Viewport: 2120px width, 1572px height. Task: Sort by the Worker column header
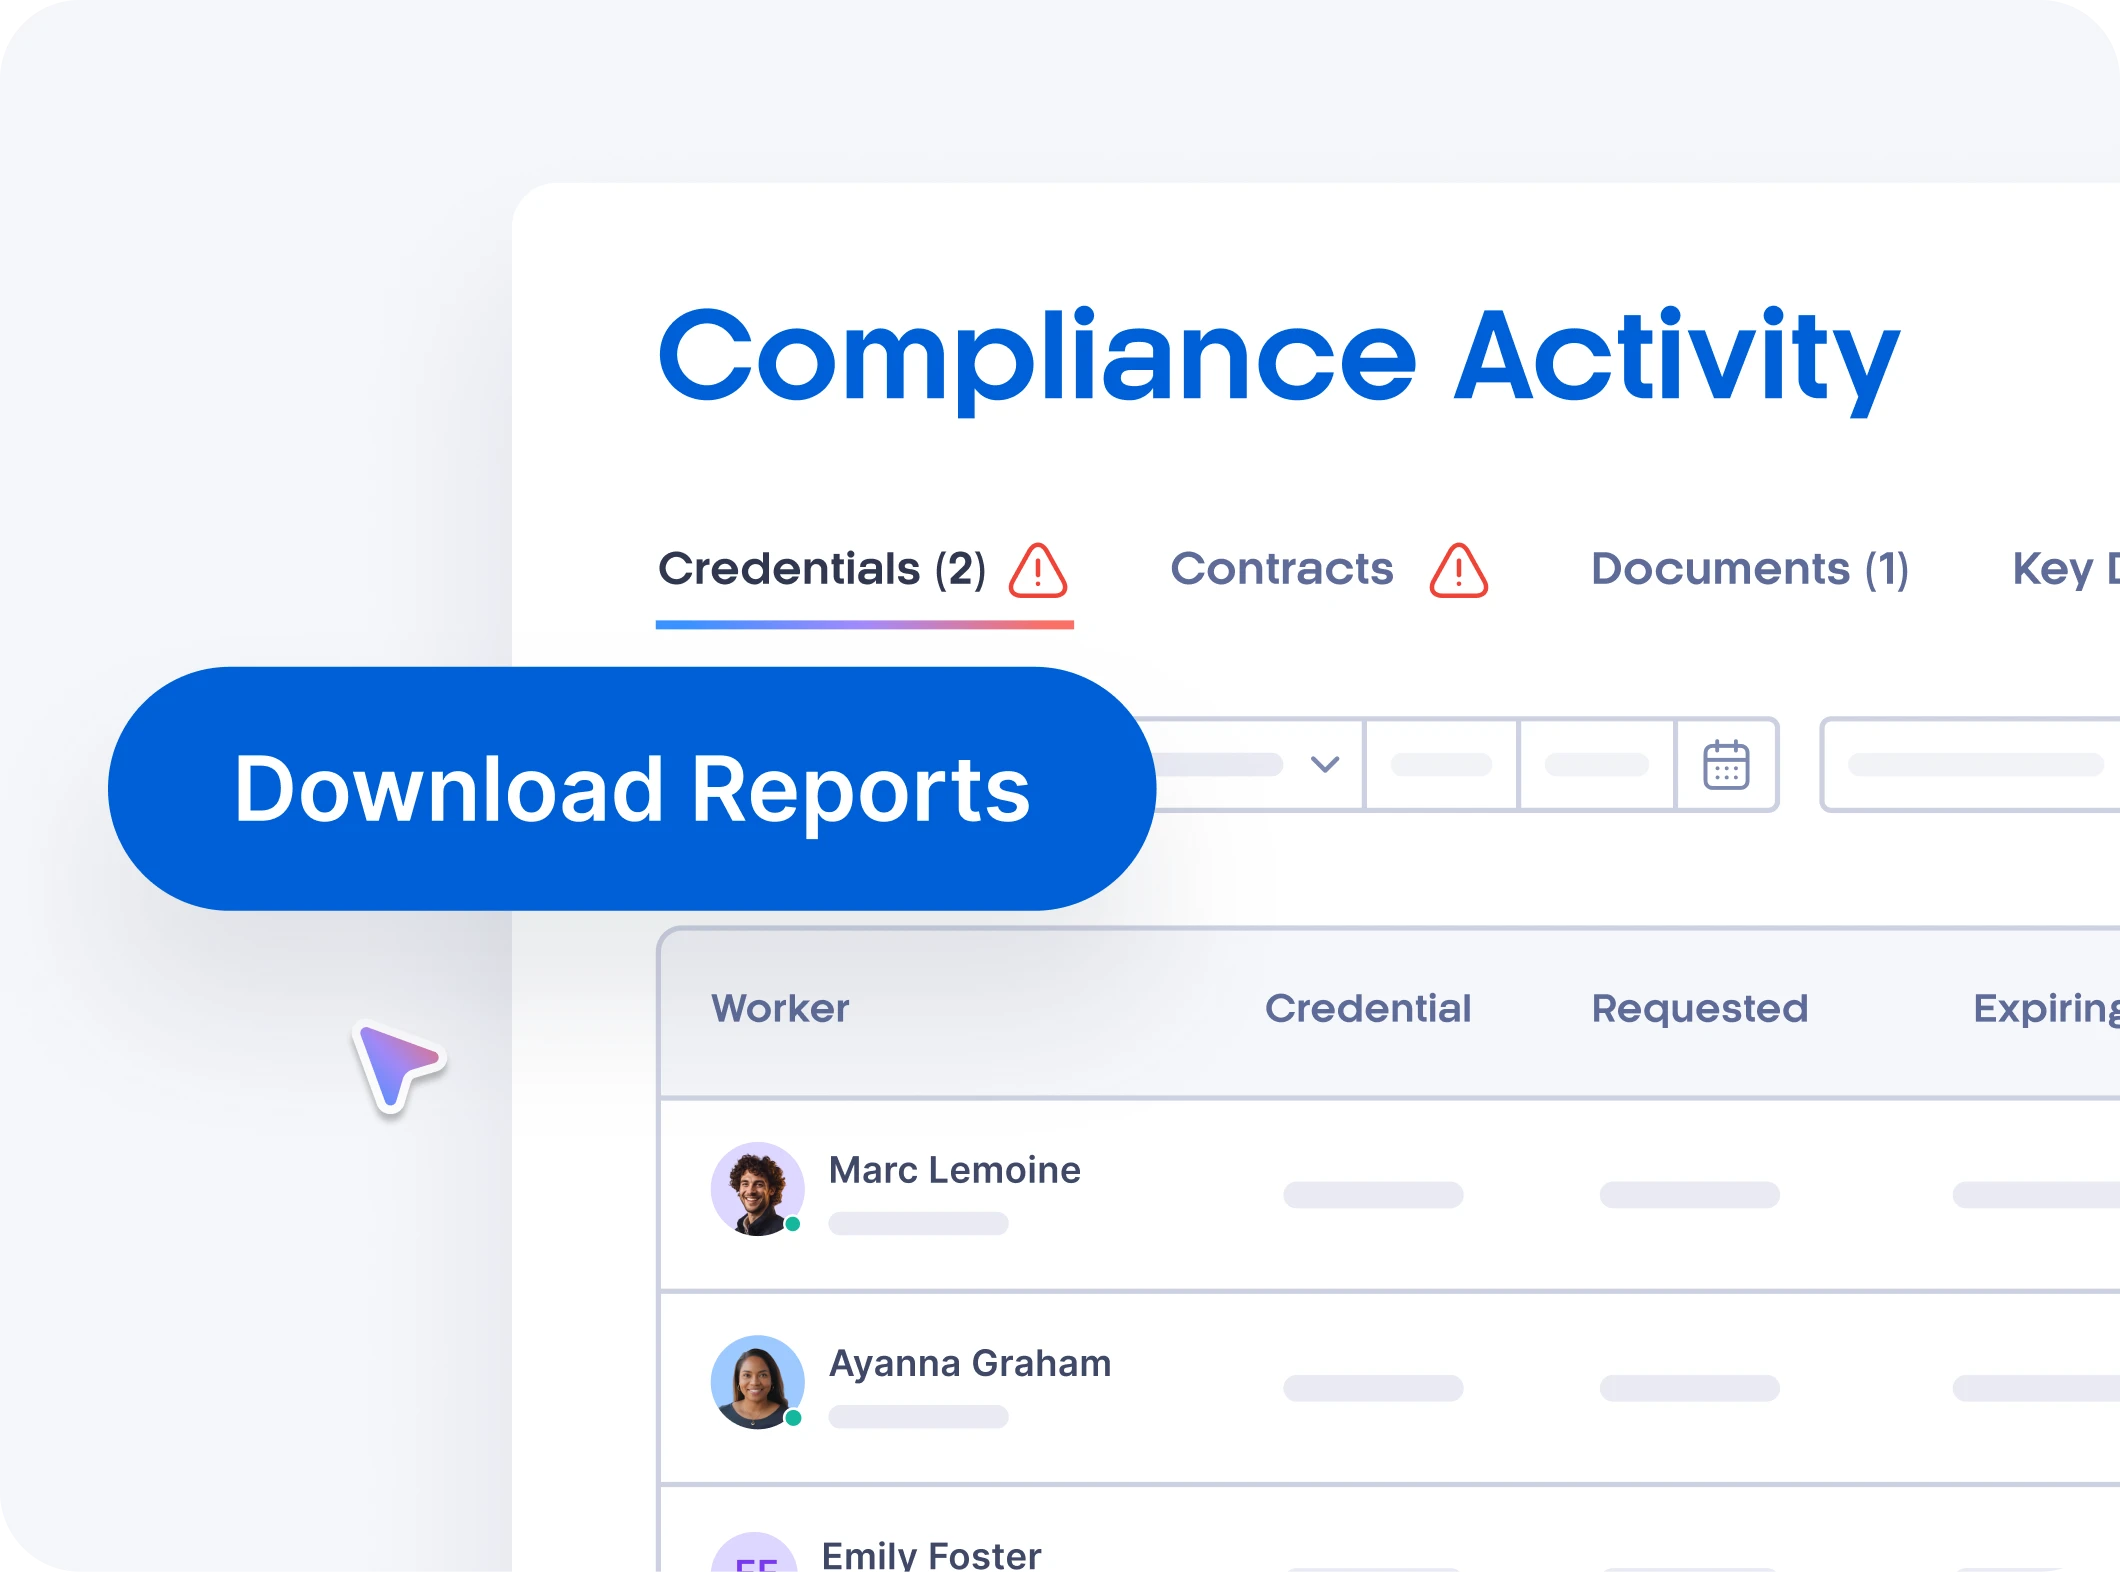pos(781,1008)
